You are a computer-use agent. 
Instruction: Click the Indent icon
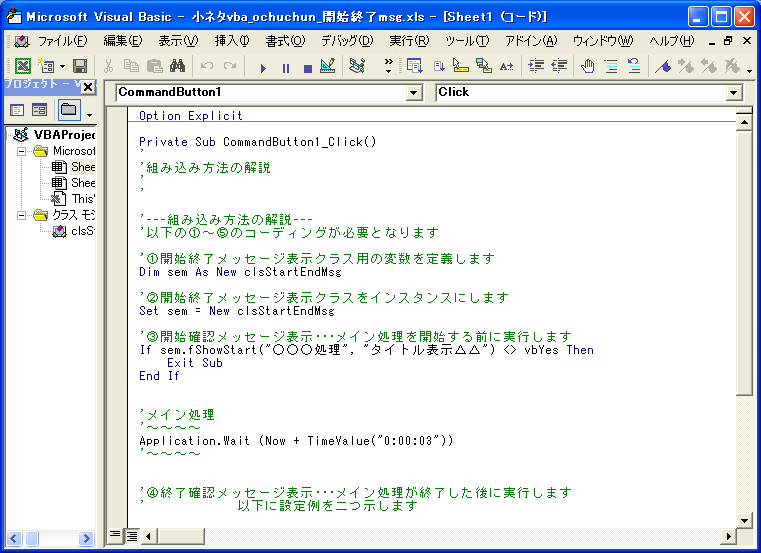pyautogui.click(x=536, y=66)
